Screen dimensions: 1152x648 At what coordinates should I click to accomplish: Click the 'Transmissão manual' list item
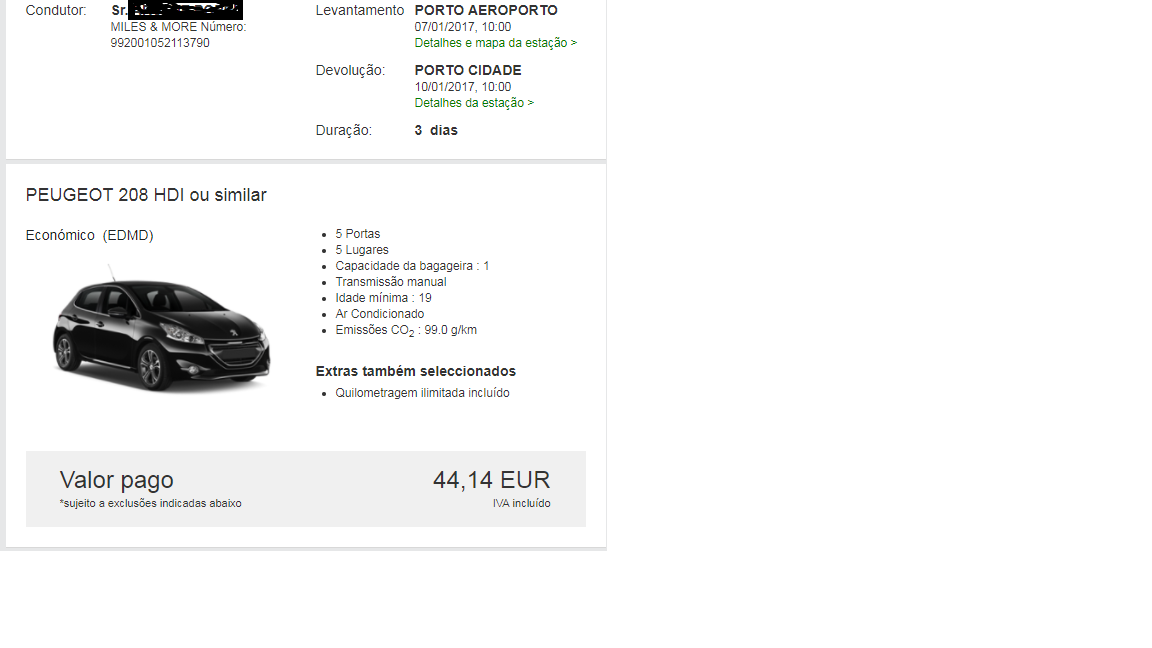click(391, 282)
